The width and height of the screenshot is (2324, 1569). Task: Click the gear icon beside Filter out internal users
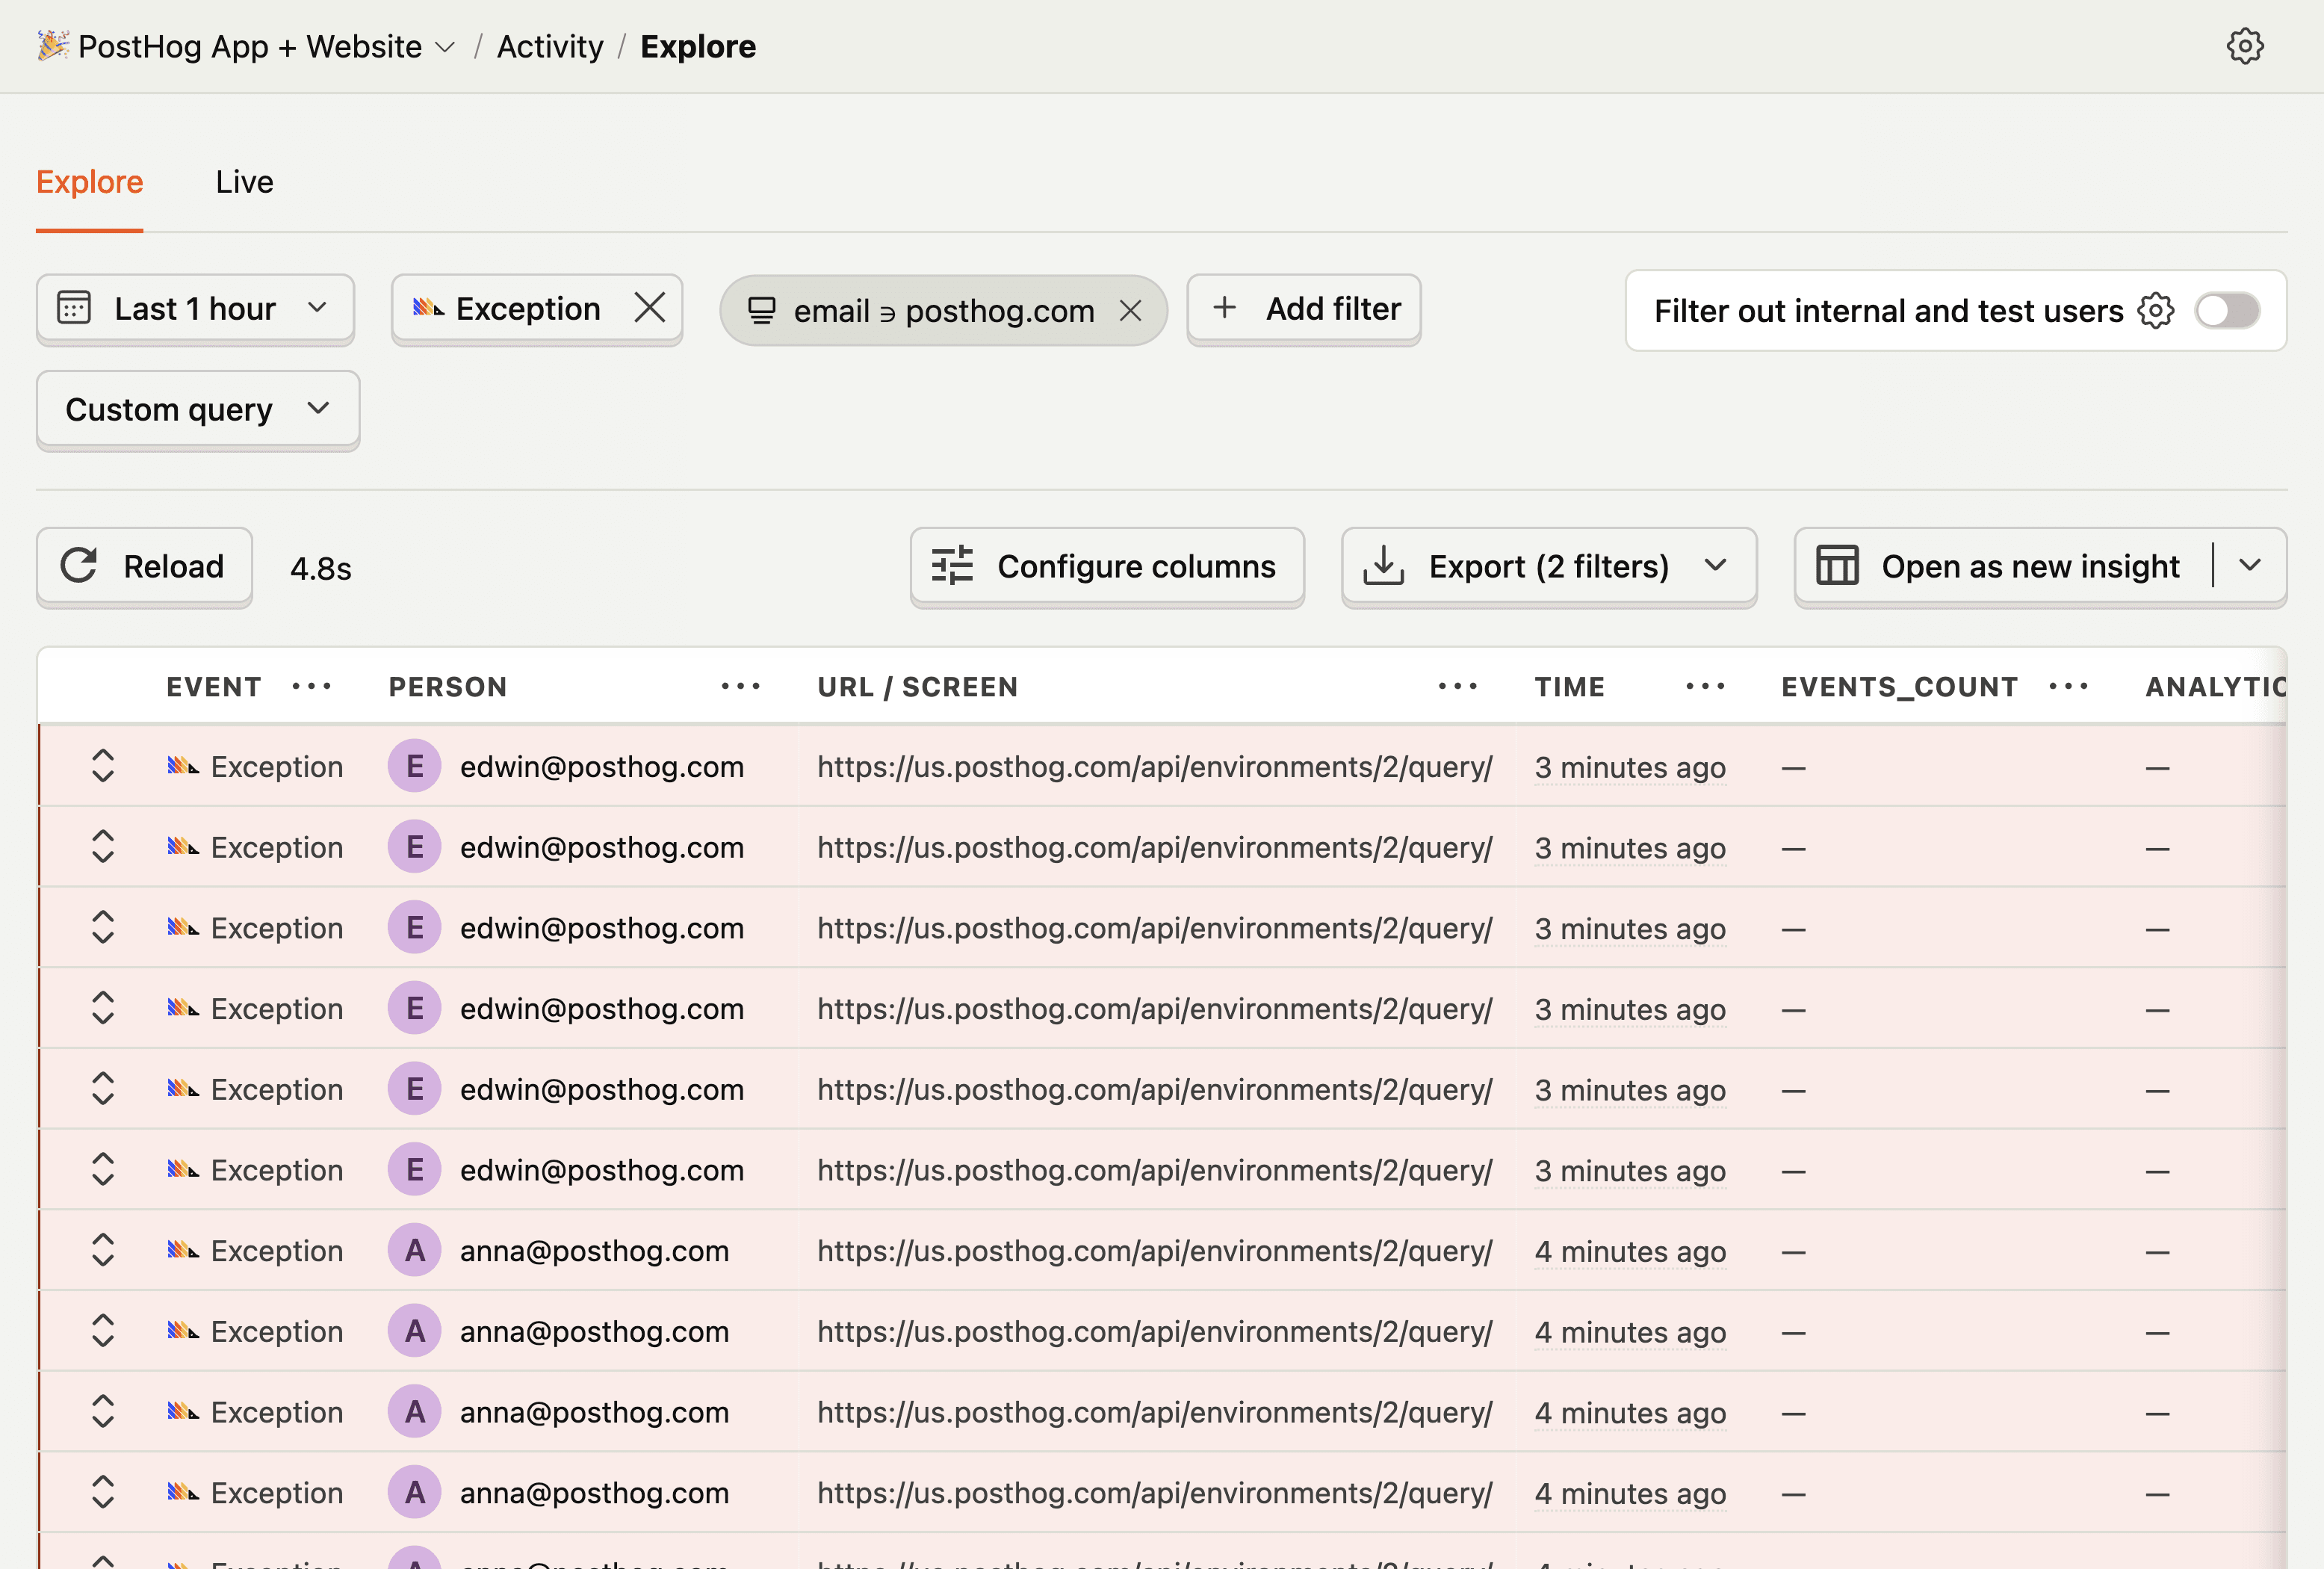coord(2155,311)
